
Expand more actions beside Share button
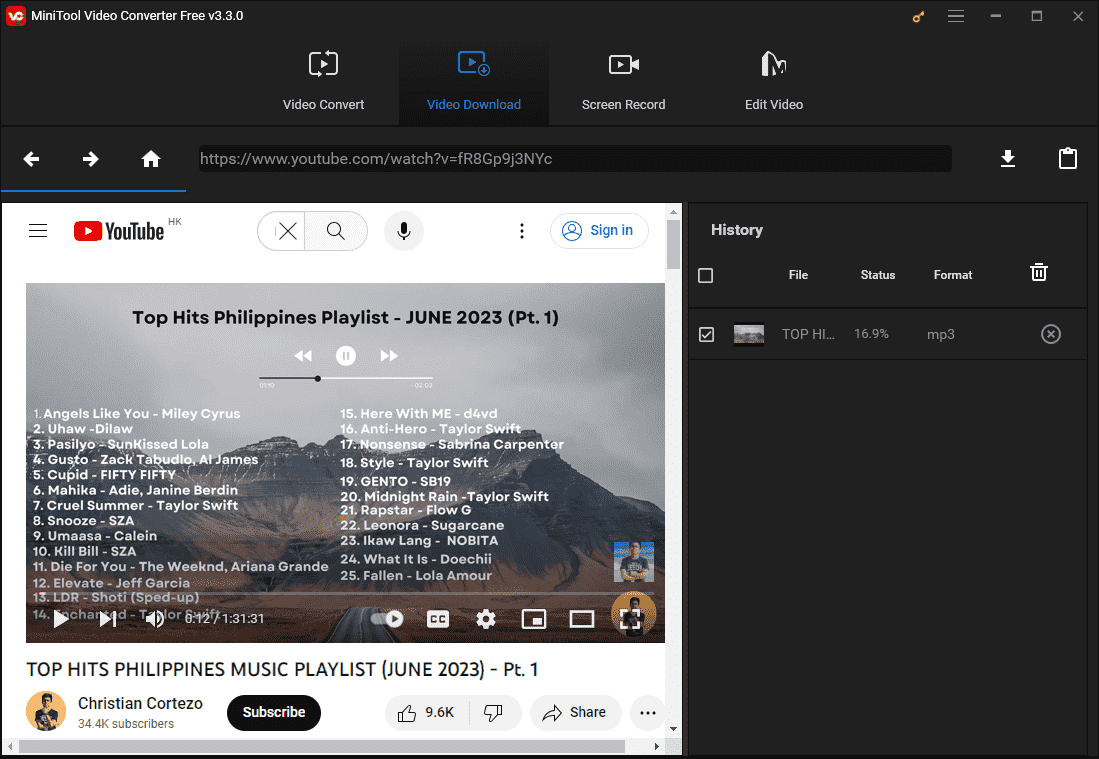[x=648, y=713]
